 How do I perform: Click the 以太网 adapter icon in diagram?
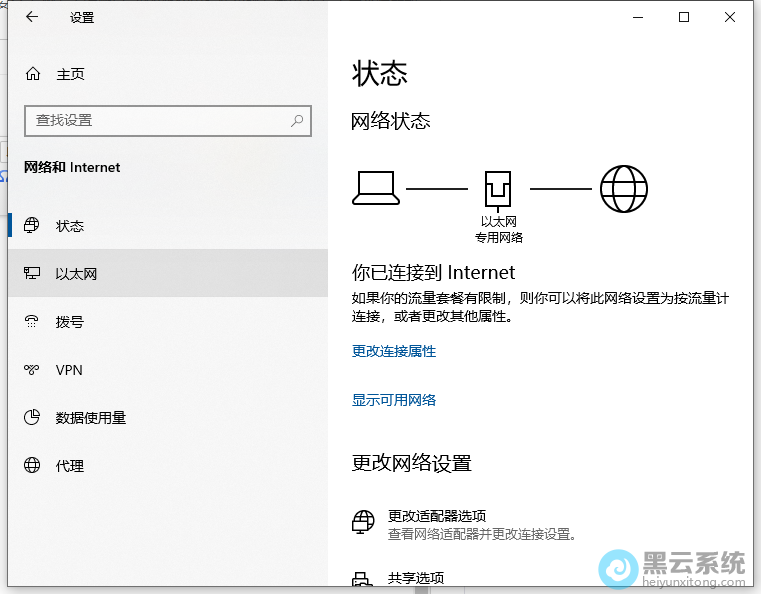point(498,189)
